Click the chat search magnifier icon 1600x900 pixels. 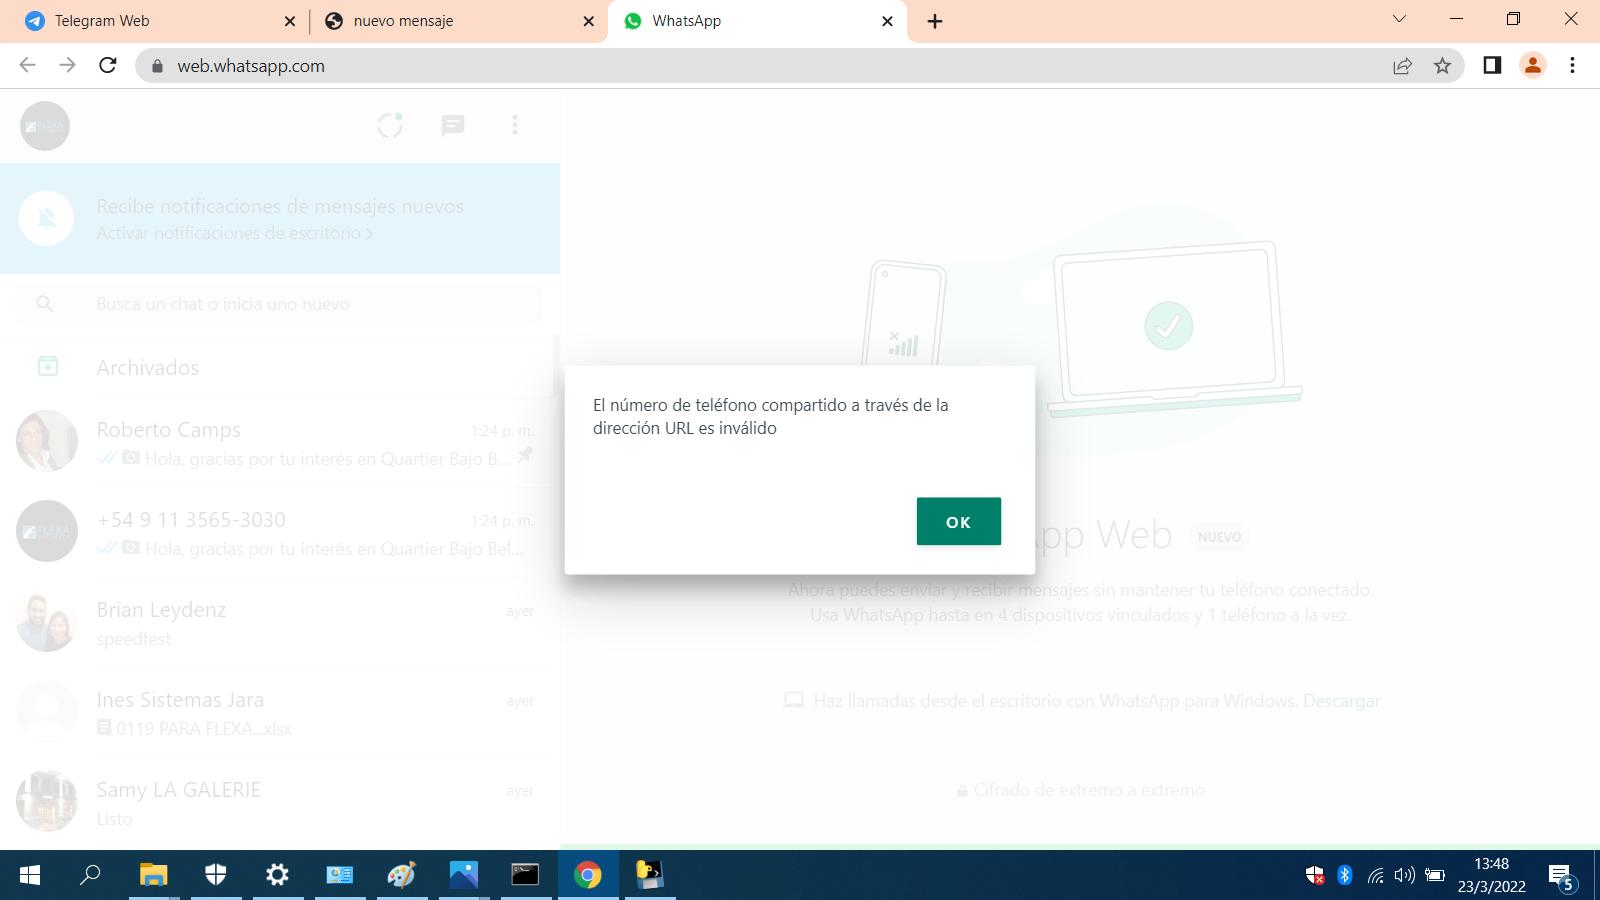click(45, 304)
